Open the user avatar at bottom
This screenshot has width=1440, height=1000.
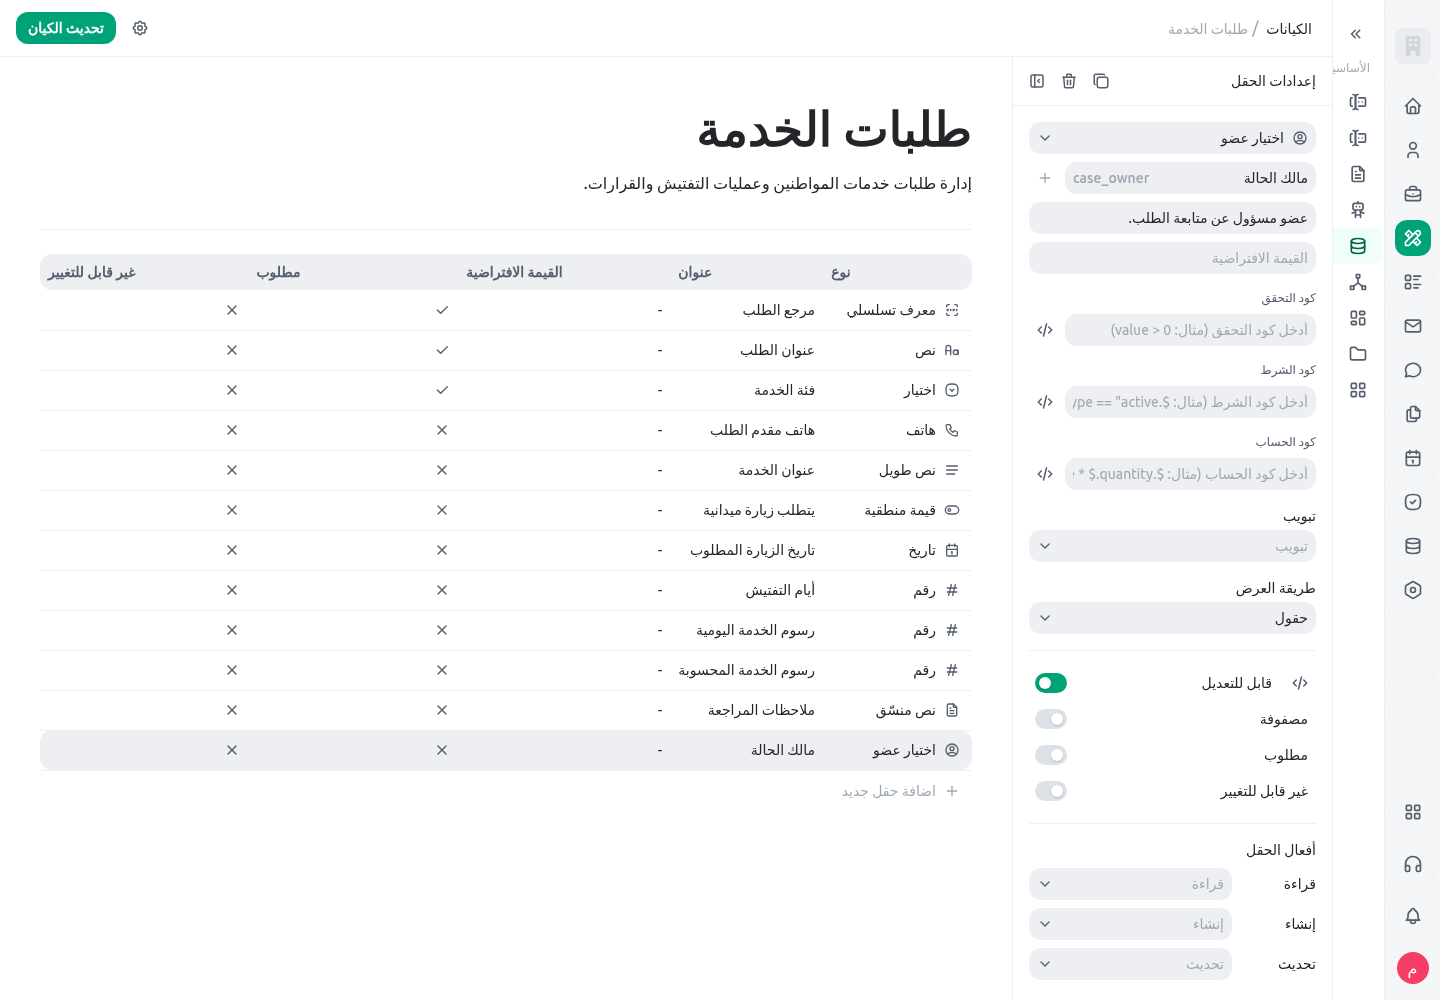1413,968
